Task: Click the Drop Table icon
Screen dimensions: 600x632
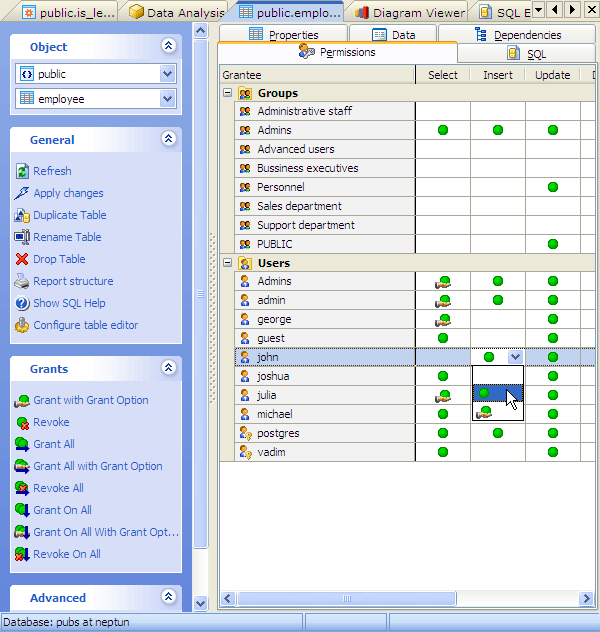Action: (23, 259)
